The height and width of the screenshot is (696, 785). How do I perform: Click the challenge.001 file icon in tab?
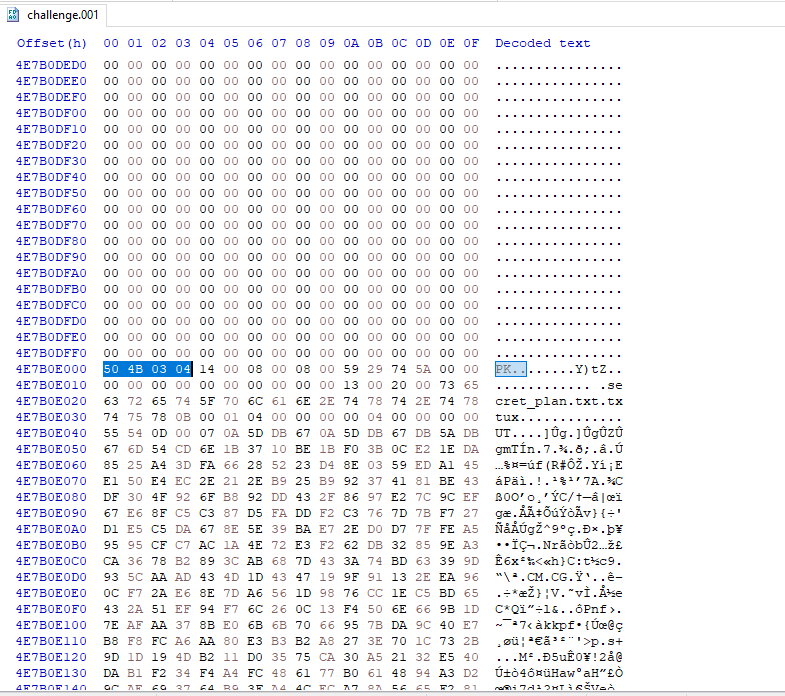coord(13,15)
